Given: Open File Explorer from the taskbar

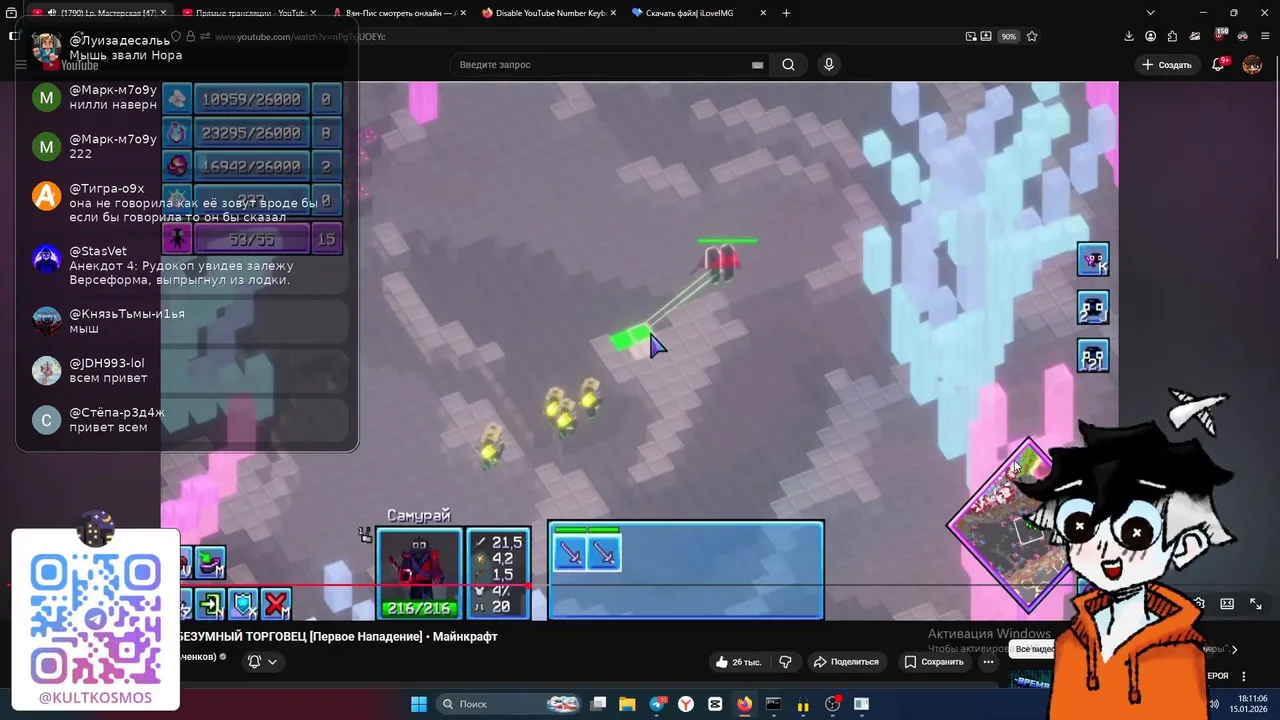Looking at the screenshot, I should pos(627,704).
